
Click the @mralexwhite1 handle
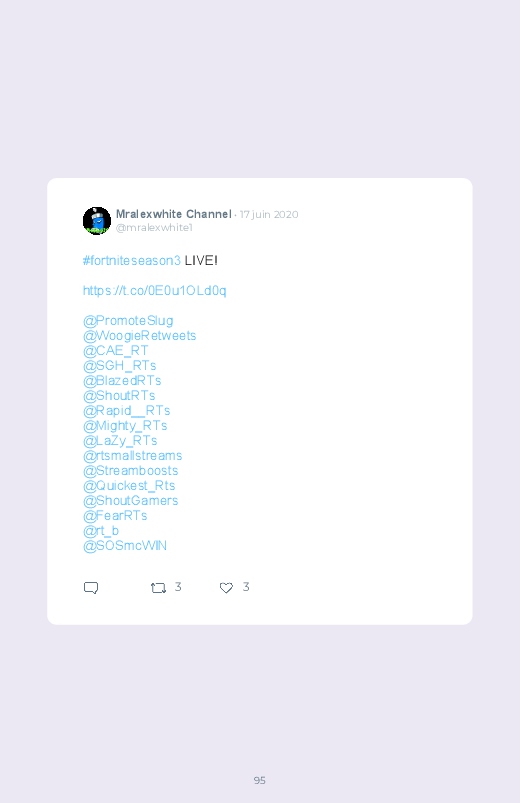tap(154, 227)
